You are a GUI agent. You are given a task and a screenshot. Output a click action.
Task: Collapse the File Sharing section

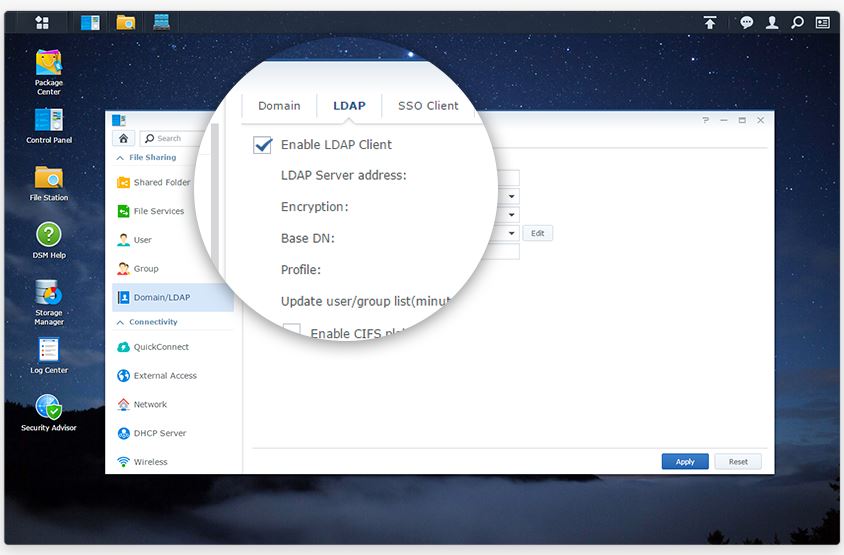(x=121, y=158)
